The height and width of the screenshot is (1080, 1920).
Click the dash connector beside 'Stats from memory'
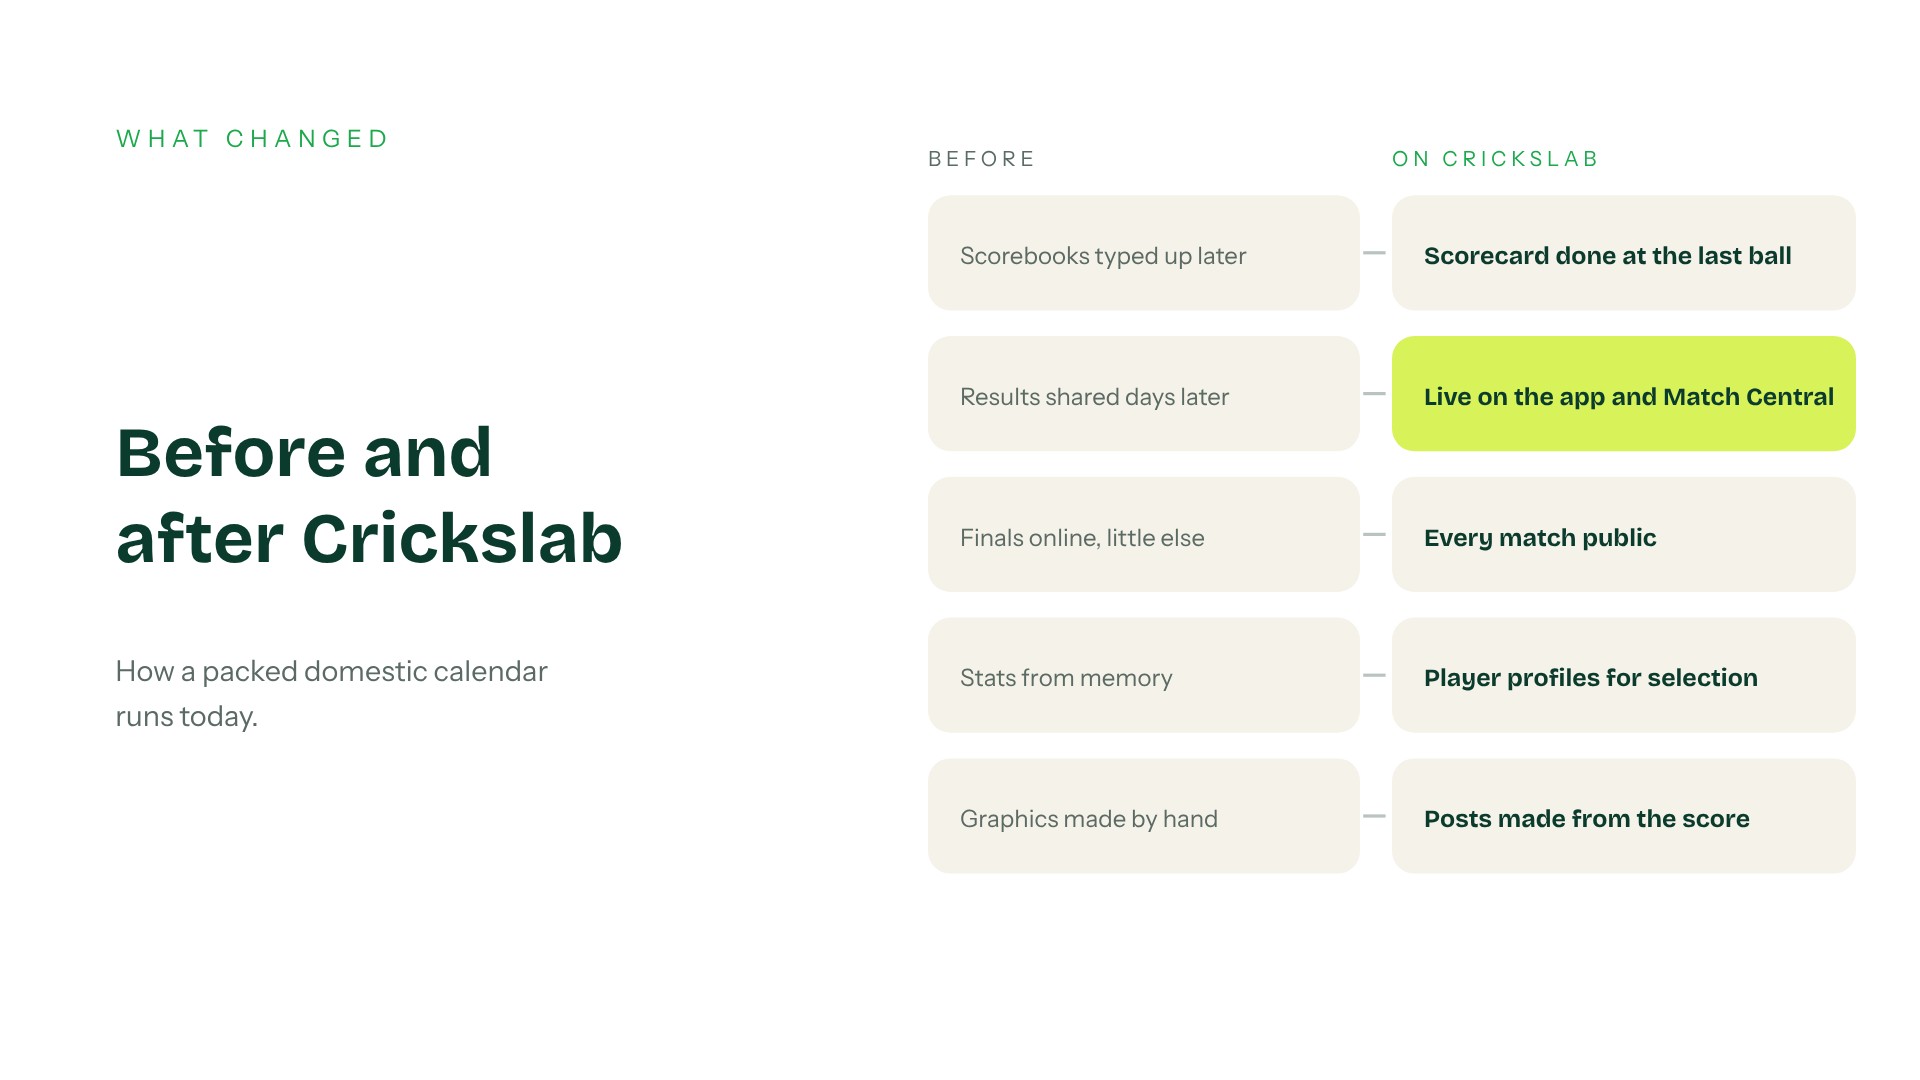coord(1375,676)
